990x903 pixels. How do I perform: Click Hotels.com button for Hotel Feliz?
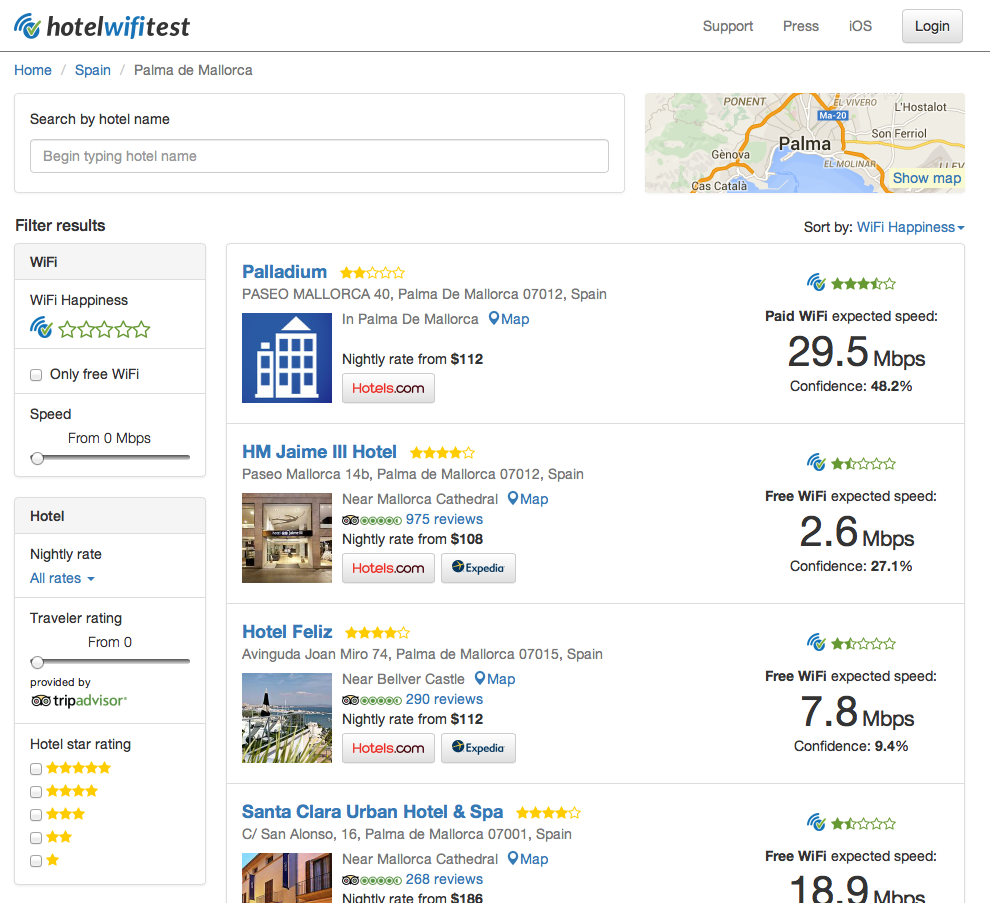[388, 748]
